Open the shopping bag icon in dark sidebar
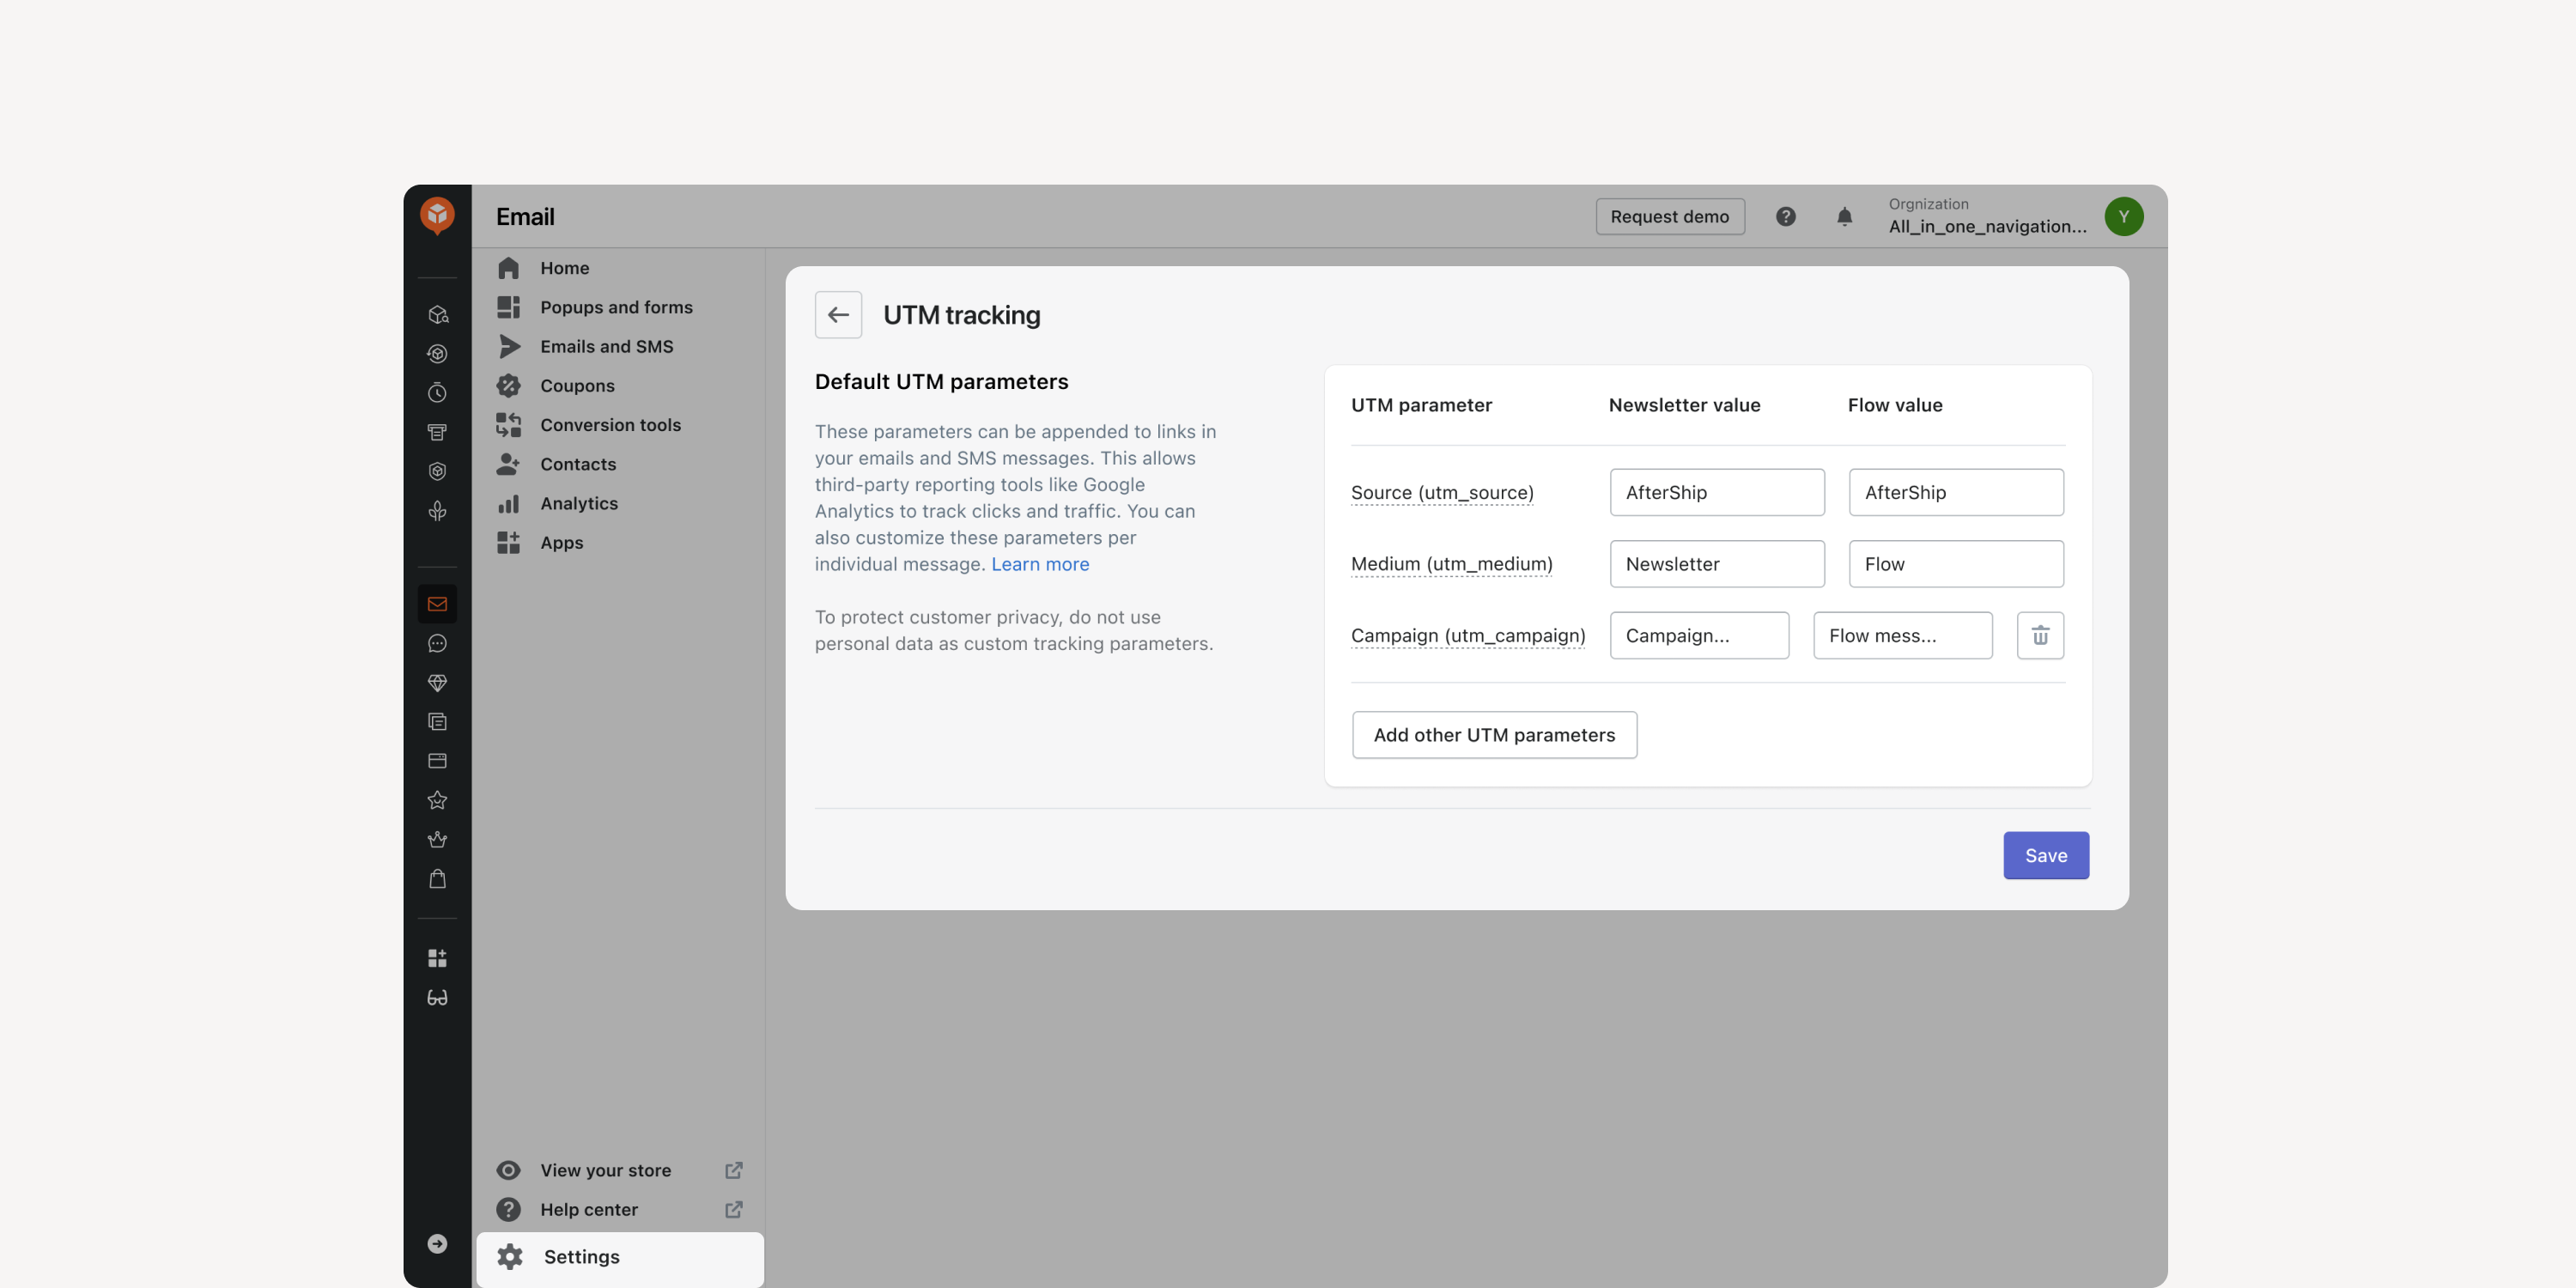Image resolution: width=2576 pixels, height=1288 pixels. (437, 879)
